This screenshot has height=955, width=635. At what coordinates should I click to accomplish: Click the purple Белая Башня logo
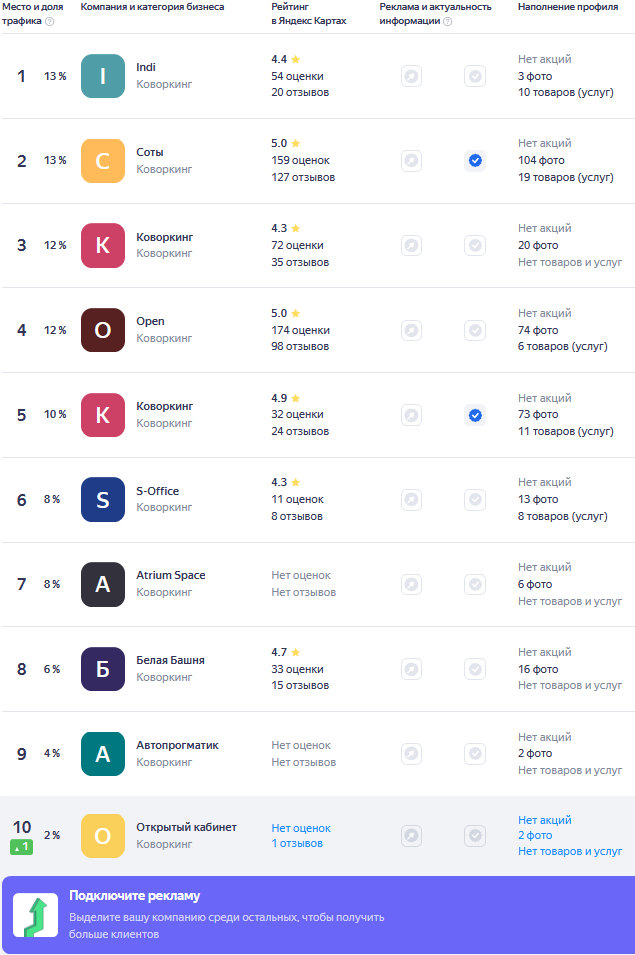pyautogui.click(x=102, y=669)
